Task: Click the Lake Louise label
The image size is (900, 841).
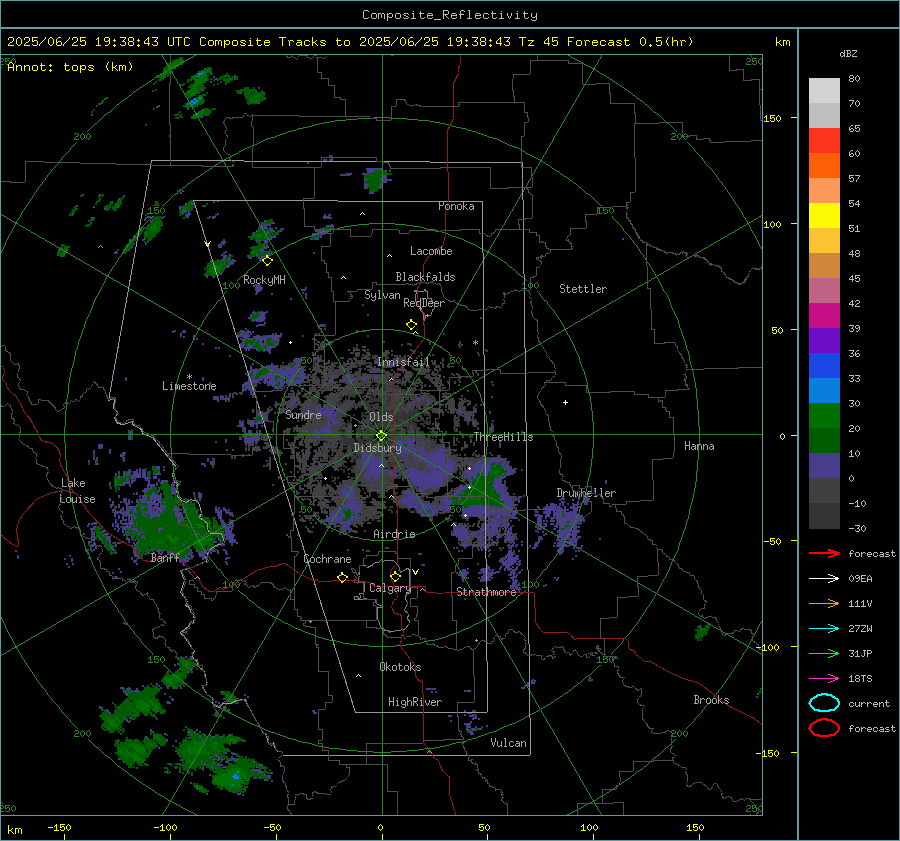Action: tap(77, 491)
